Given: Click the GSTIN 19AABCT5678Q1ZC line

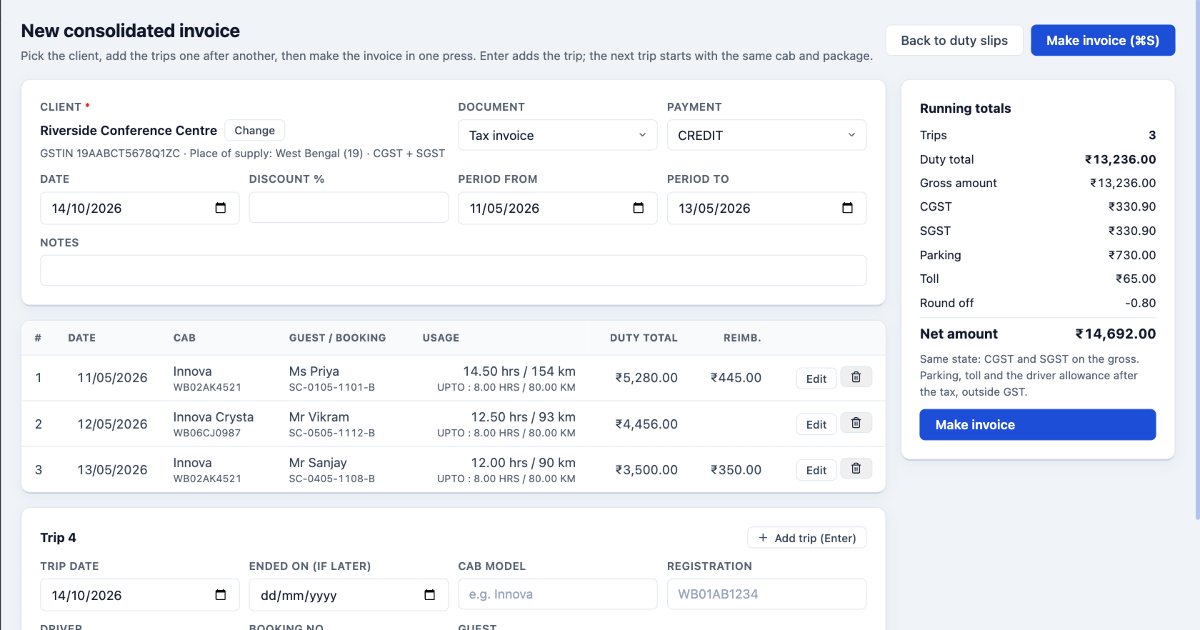Looking at the screenshot, I should point(242,153).
